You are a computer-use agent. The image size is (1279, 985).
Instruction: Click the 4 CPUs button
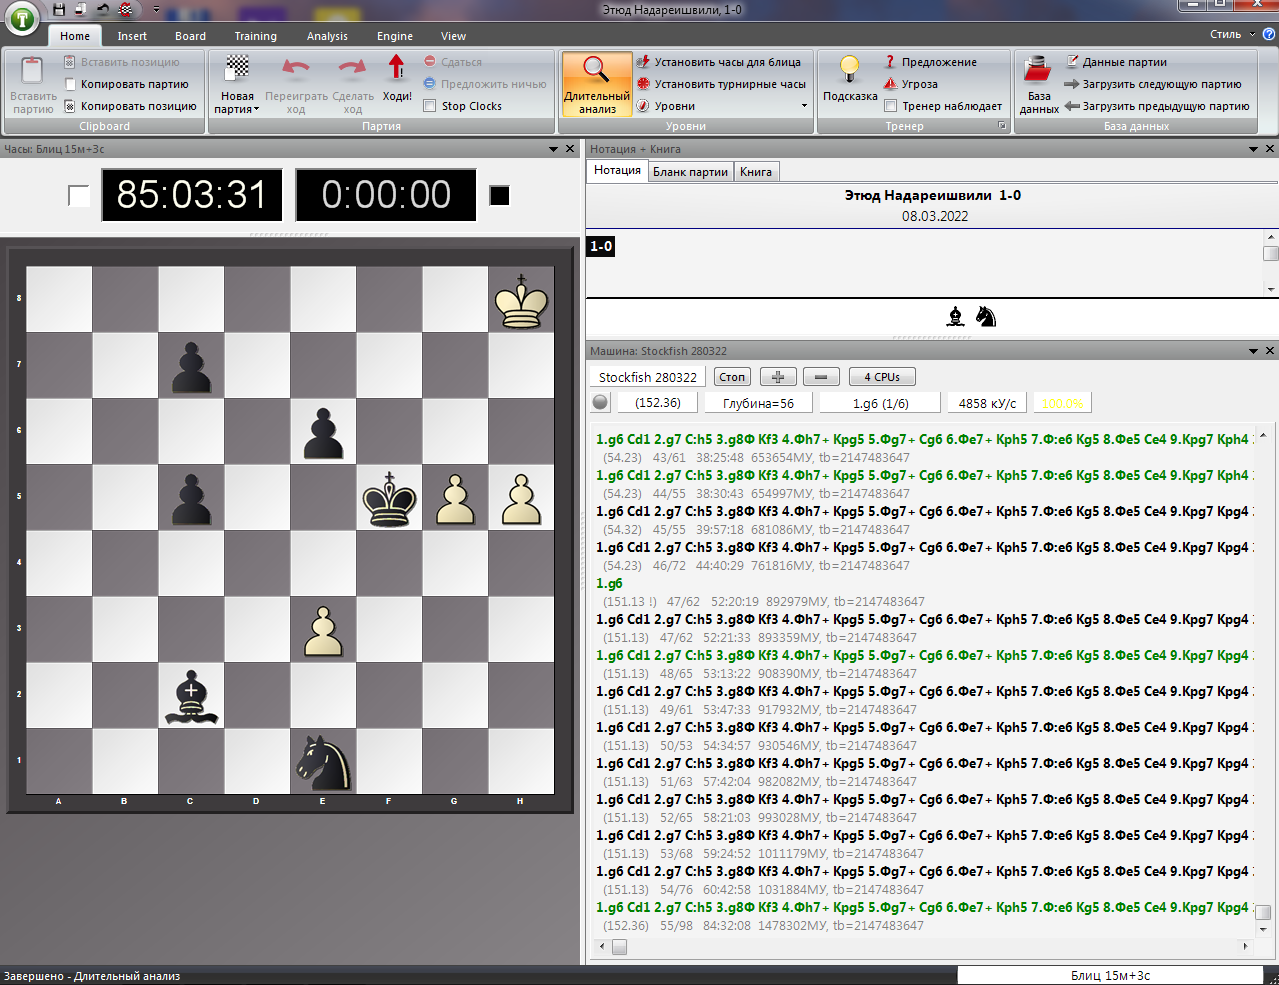(x=881, y=377)
